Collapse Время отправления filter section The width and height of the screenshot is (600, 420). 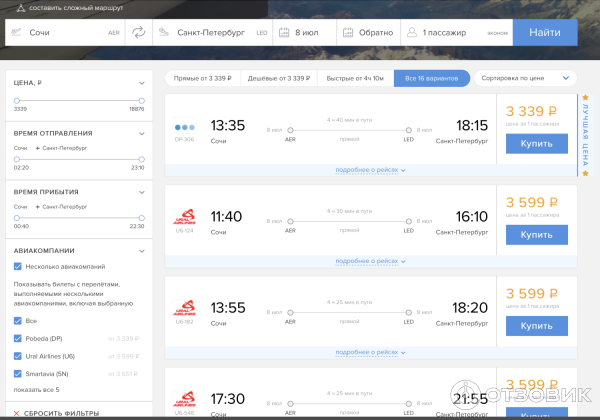[142, 133]
